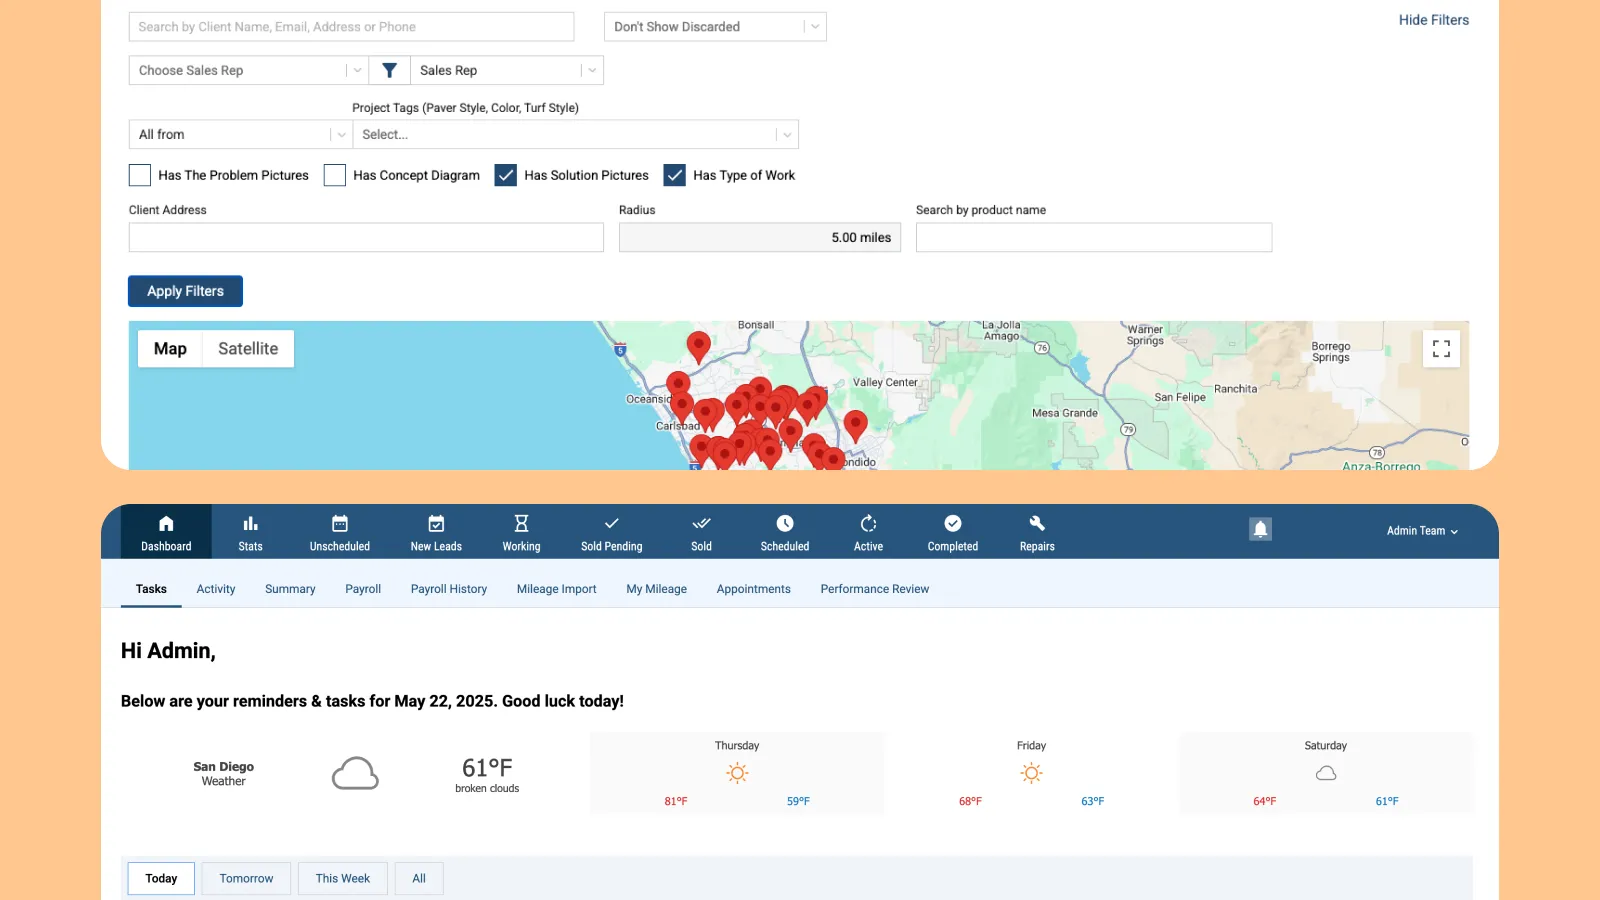Expand the Admin Team menu

coord(1422,531)
